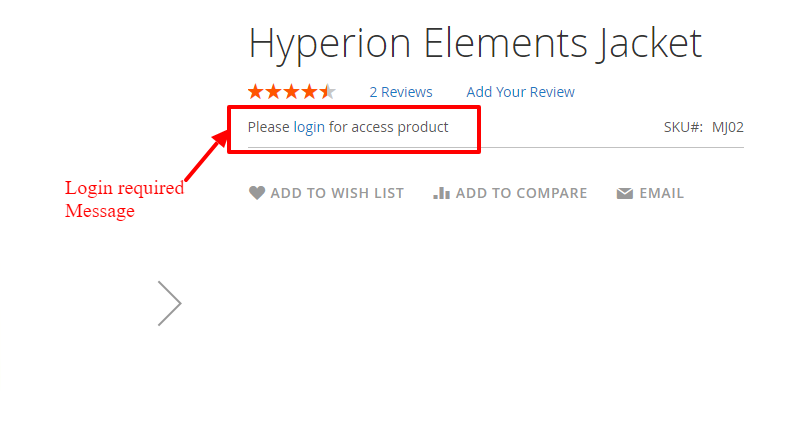Click the fourth orange rating star
792x424 pixels.
pos(309,92)
